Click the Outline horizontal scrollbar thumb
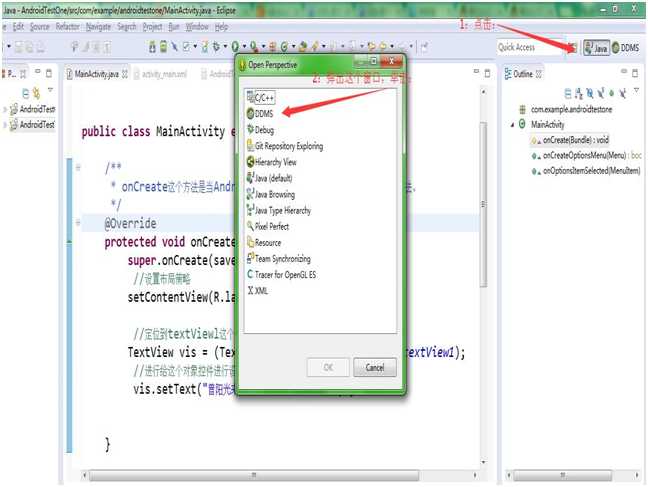 (x=562, y=475)
